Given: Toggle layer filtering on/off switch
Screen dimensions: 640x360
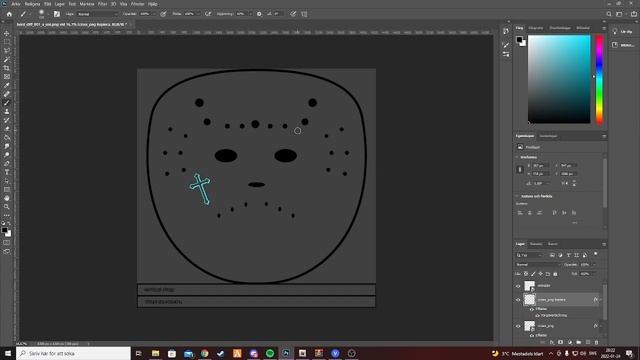Looking at the screenshot, I should [x=596, y=254].
